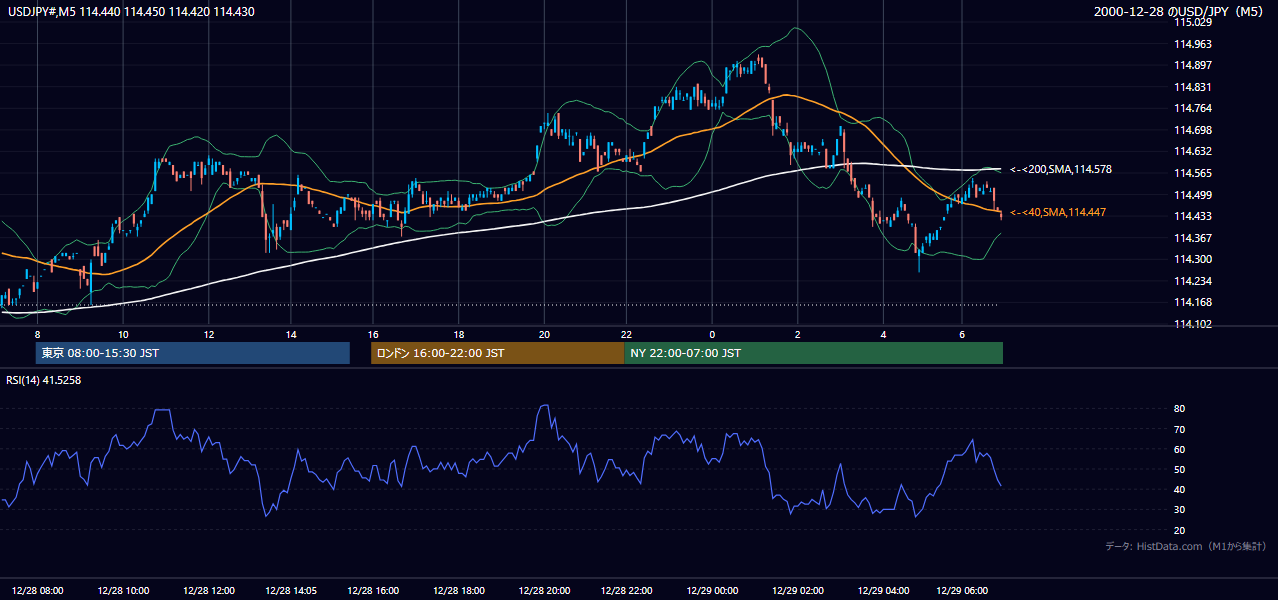Click RSI scale value 70
This screenshot has width=1278, height=600.
(1180, 429)
